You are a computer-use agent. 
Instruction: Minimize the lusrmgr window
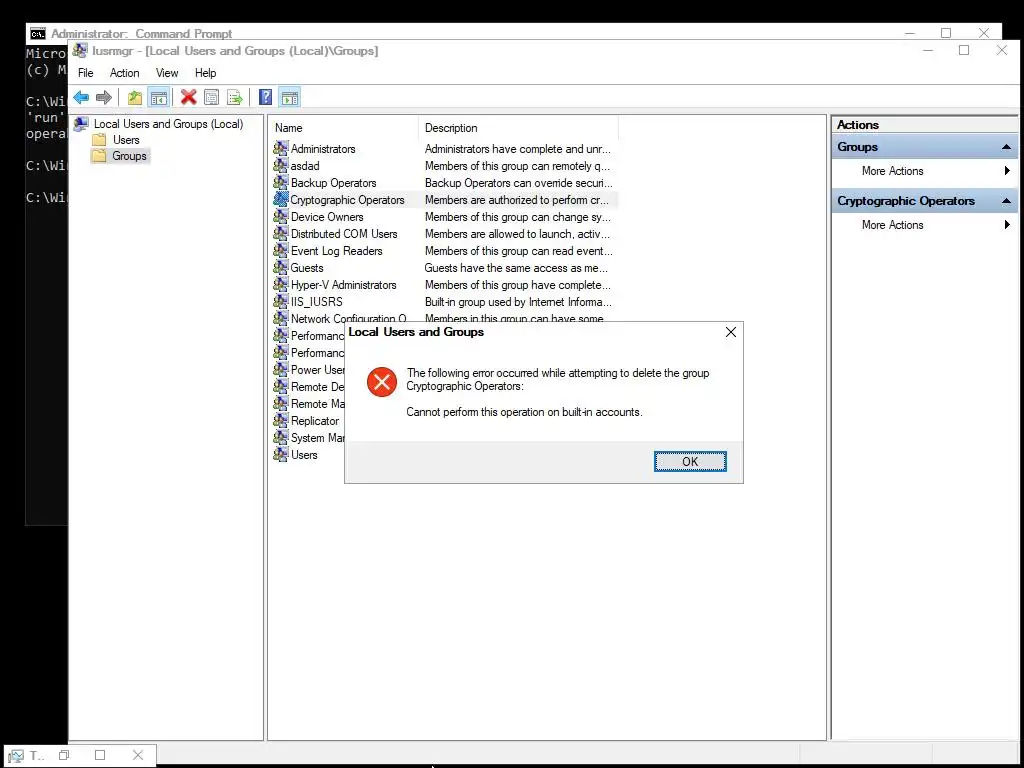point(927,50)
